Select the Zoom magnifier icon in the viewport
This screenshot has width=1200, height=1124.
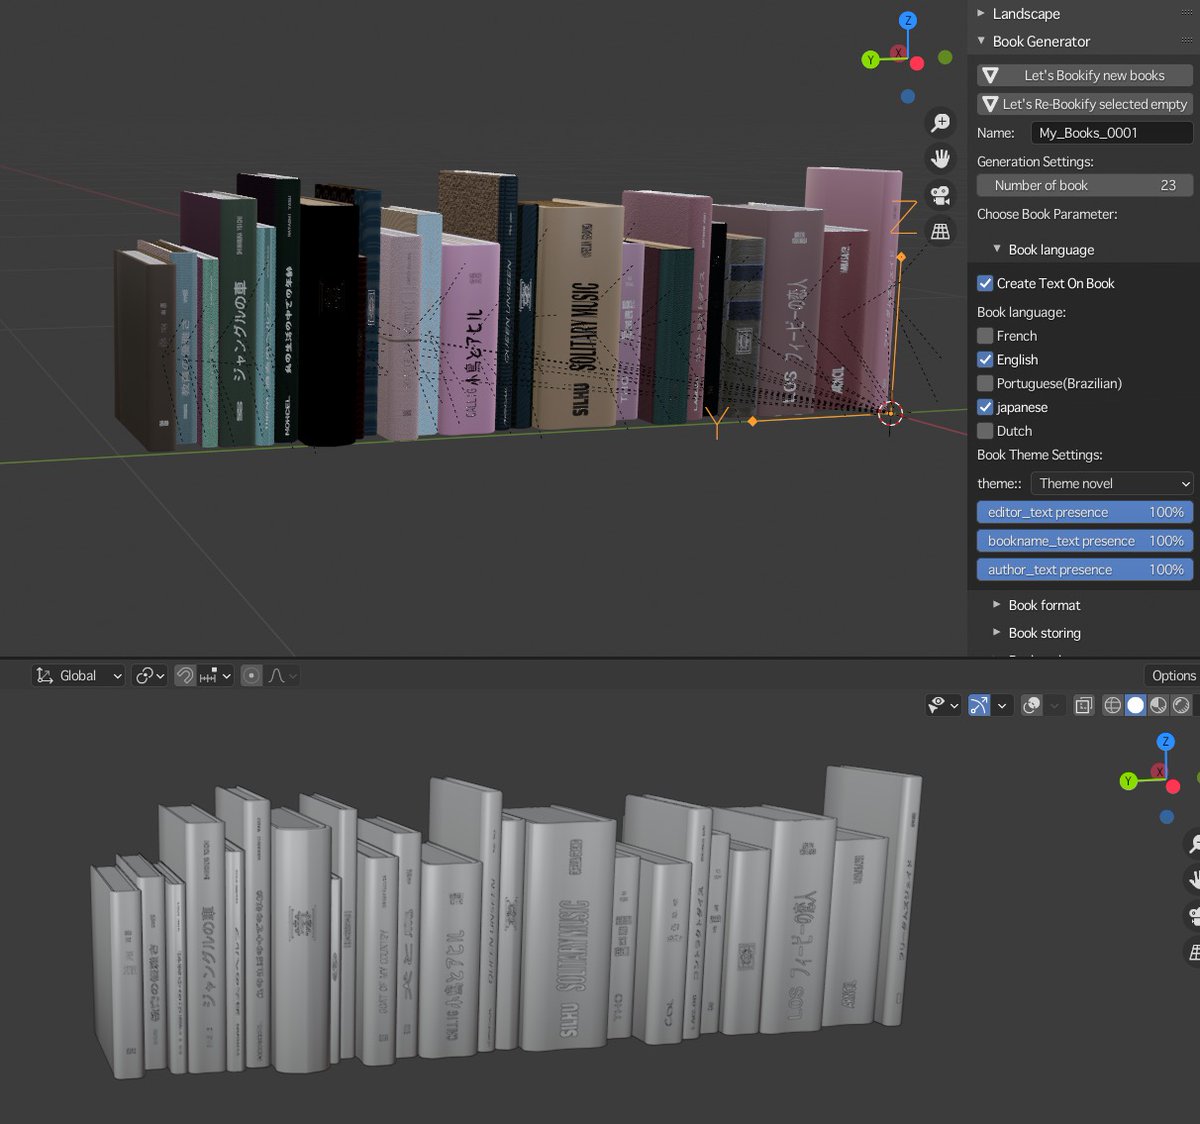pos(939,121)
